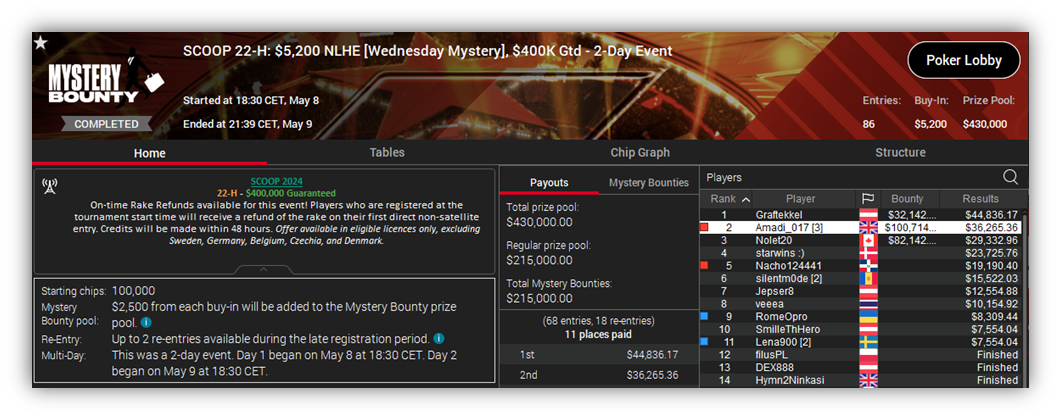Collapse the announcement panel chevron
1061x420 pixels.
pos(264,269)
